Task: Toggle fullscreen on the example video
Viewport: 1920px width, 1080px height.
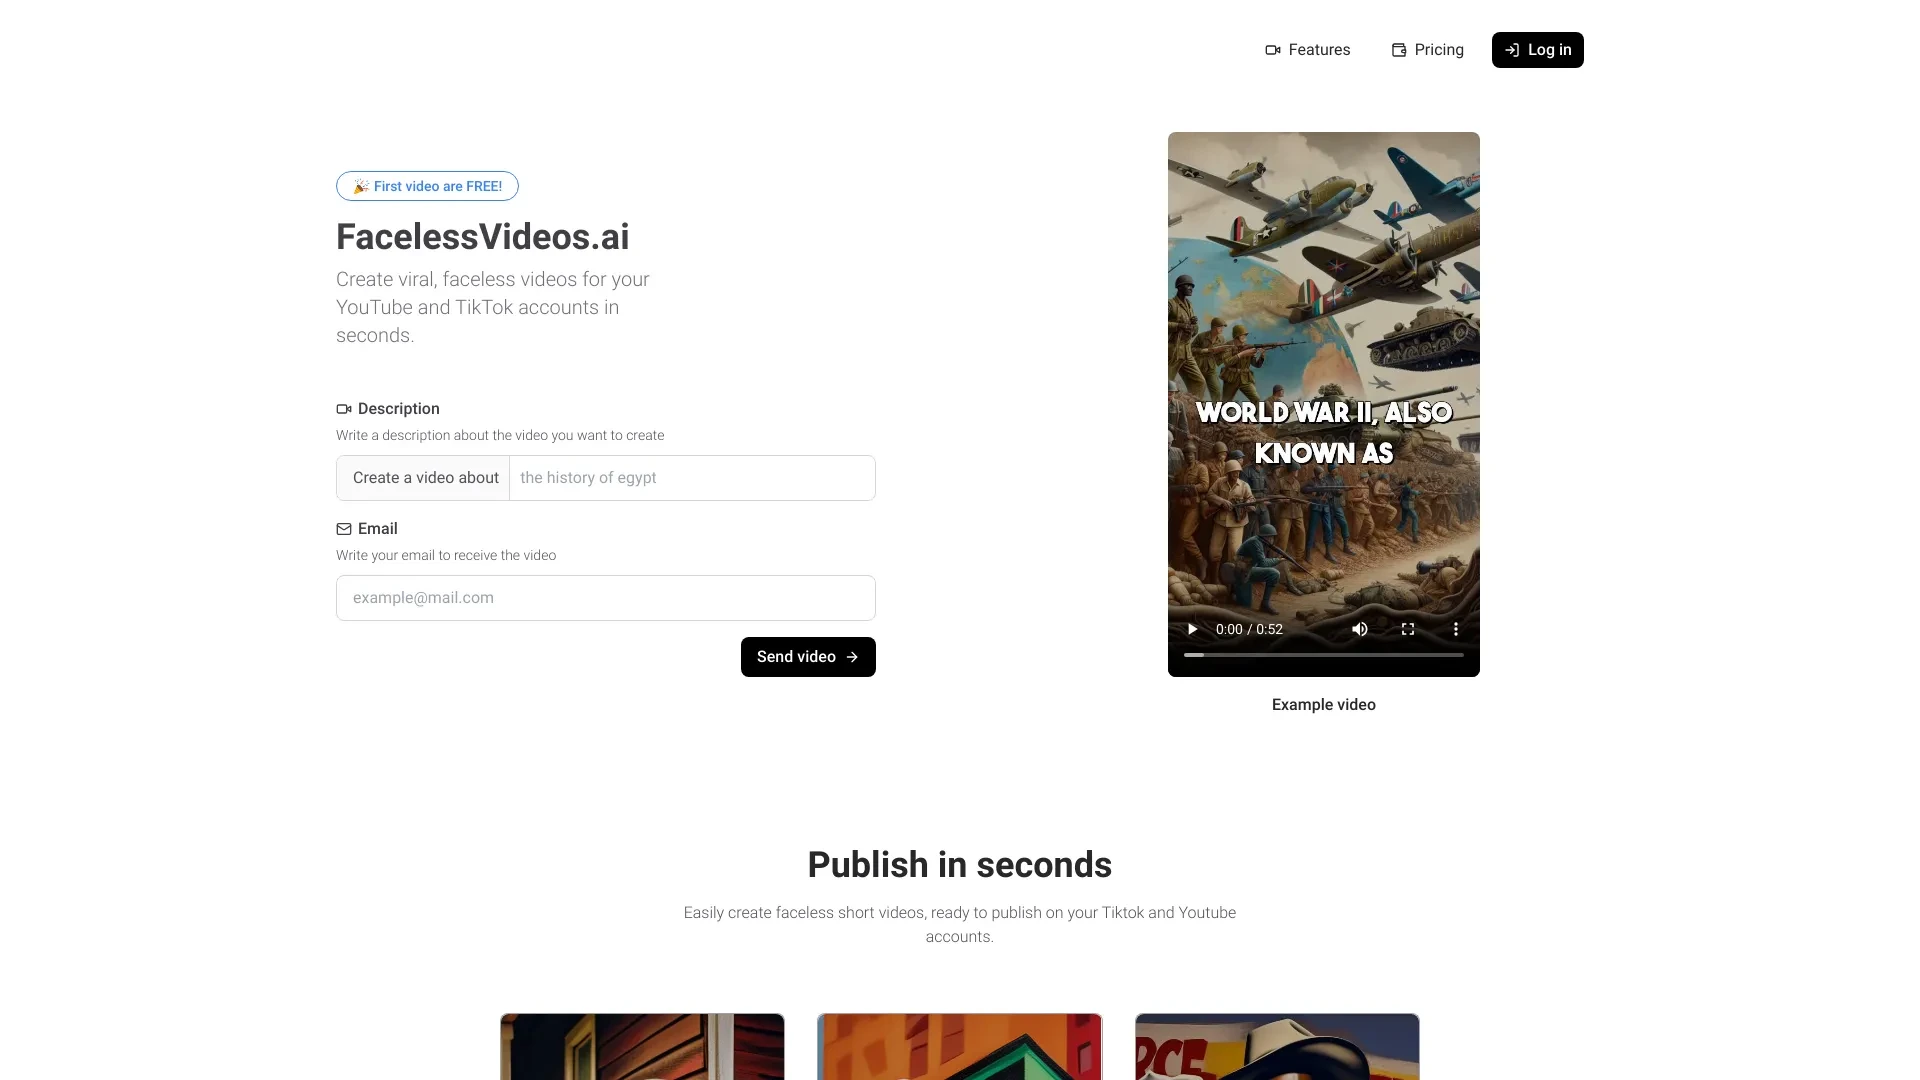Action: (x=1407, y=629)
